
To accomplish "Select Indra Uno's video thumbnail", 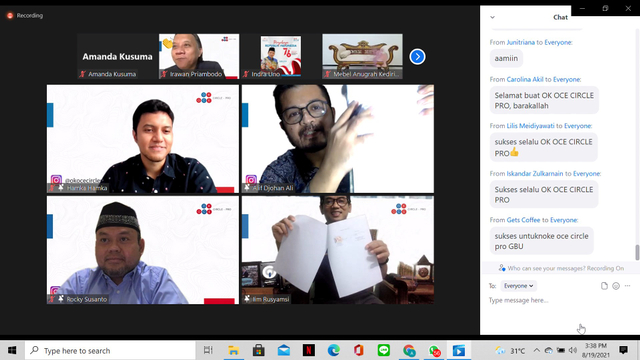I will coord(281,56).
